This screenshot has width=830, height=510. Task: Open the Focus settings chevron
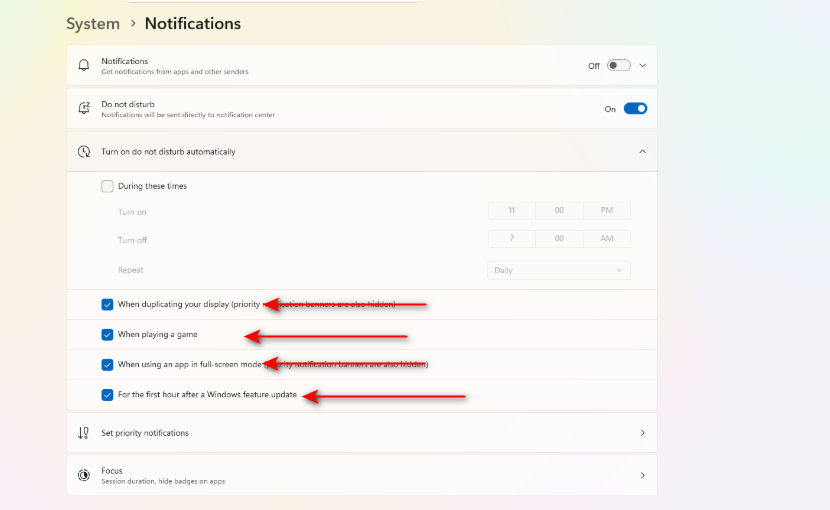click(x=643, y=475)
